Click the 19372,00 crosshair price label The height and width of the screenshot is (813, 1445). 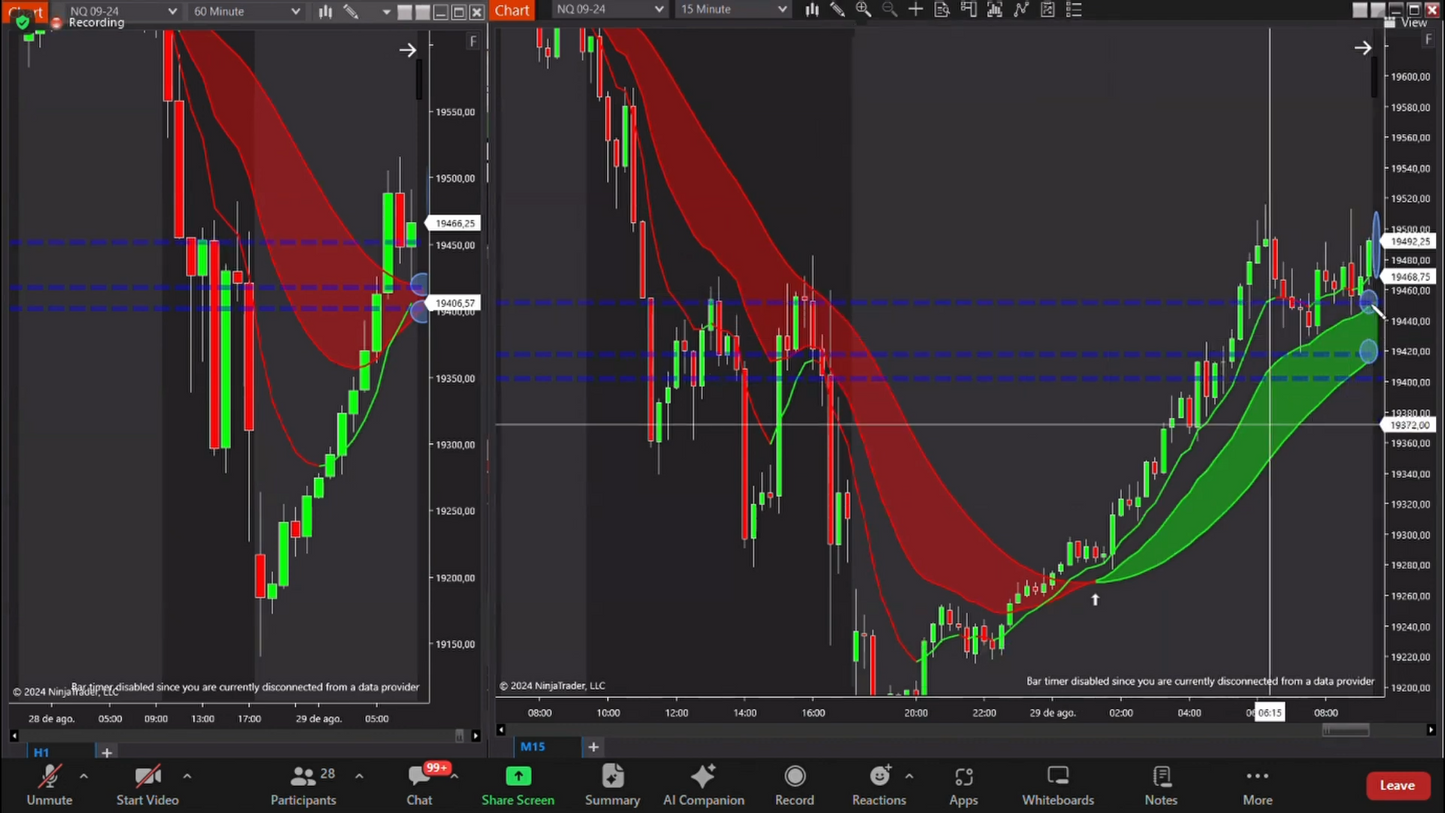pyautogui.click(x=1408, y=425)
